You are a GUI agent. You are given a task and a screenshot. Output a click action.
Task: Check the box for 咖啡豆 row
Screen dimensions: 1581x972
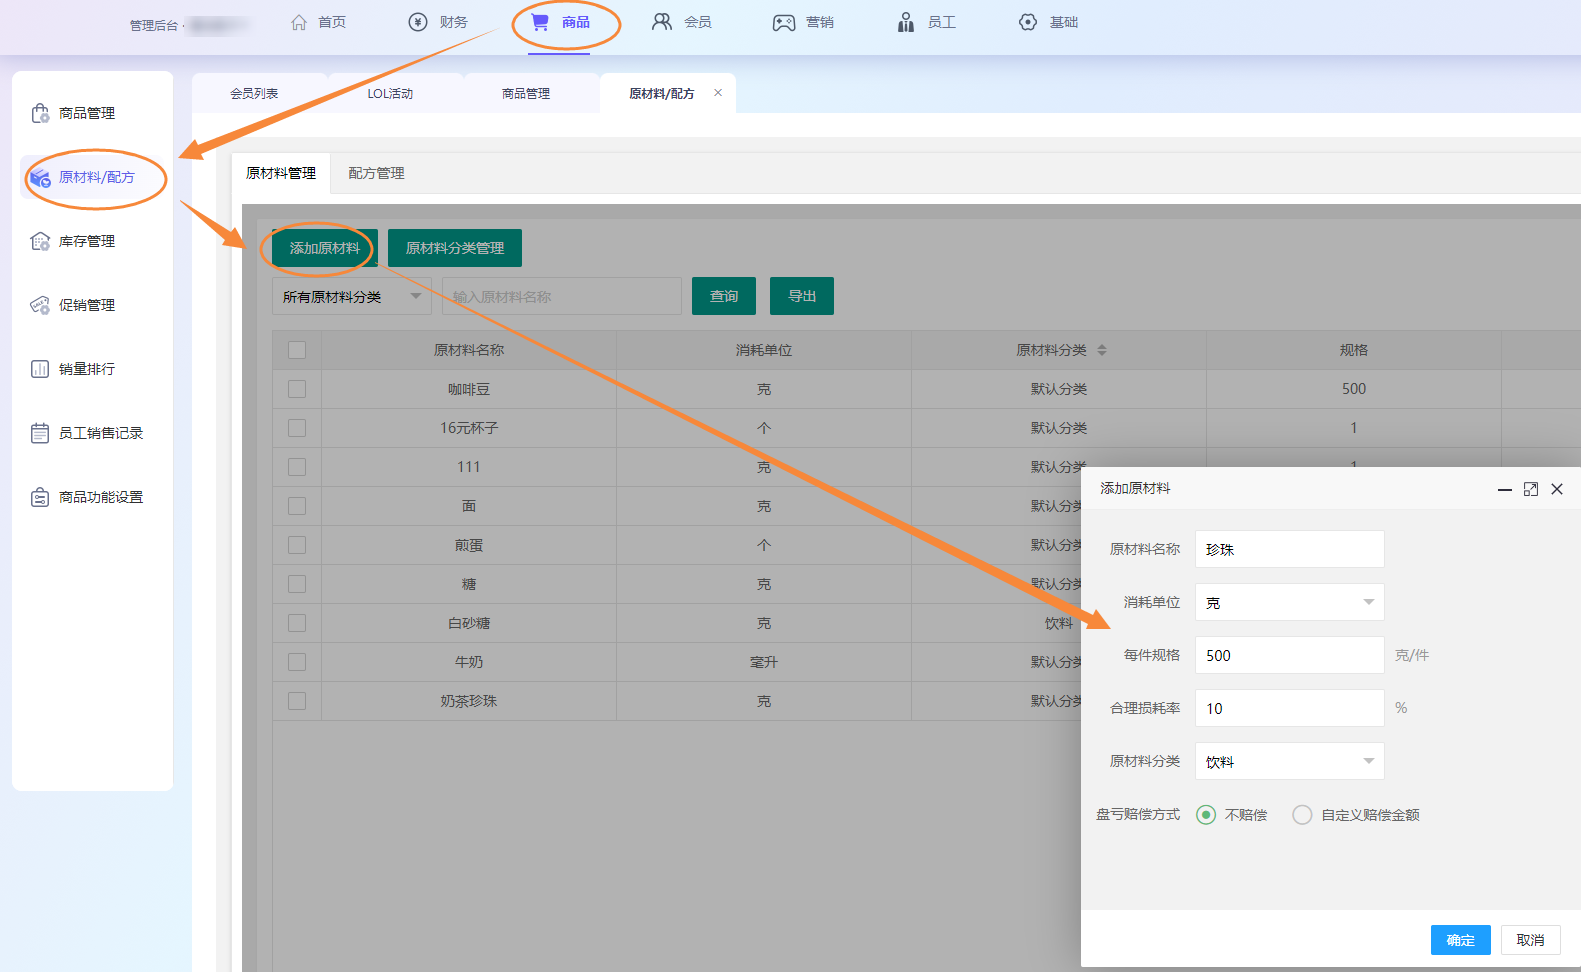pyautogui.click(x=297, y=389)
